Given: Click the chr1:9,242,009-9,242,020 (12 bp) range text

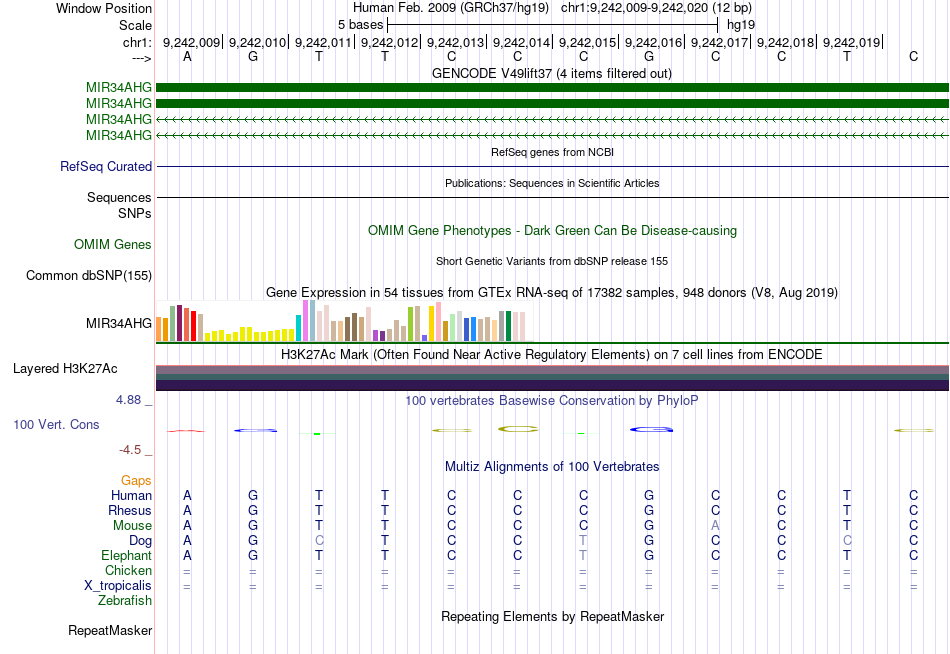Looking at the screenshot, I should [x=656, y=8].
